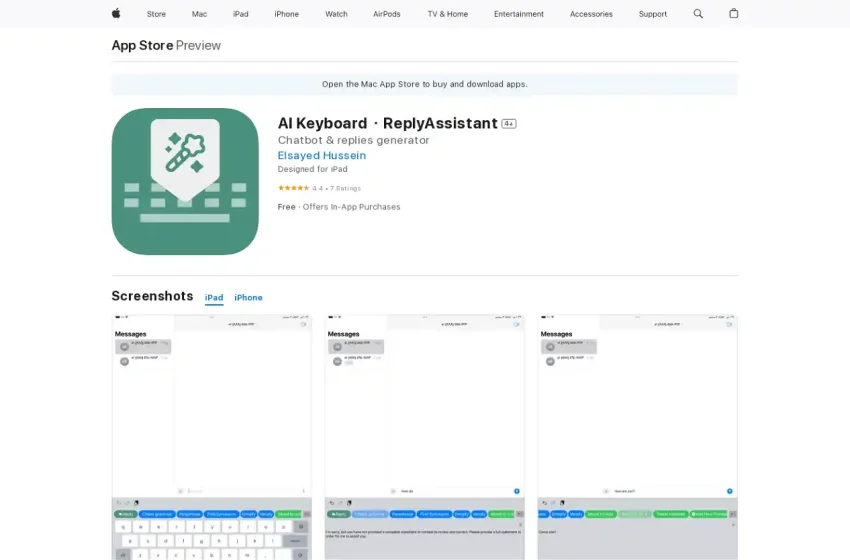
Task: Open the shopping bag icon
Action: (x=733, y=13)
